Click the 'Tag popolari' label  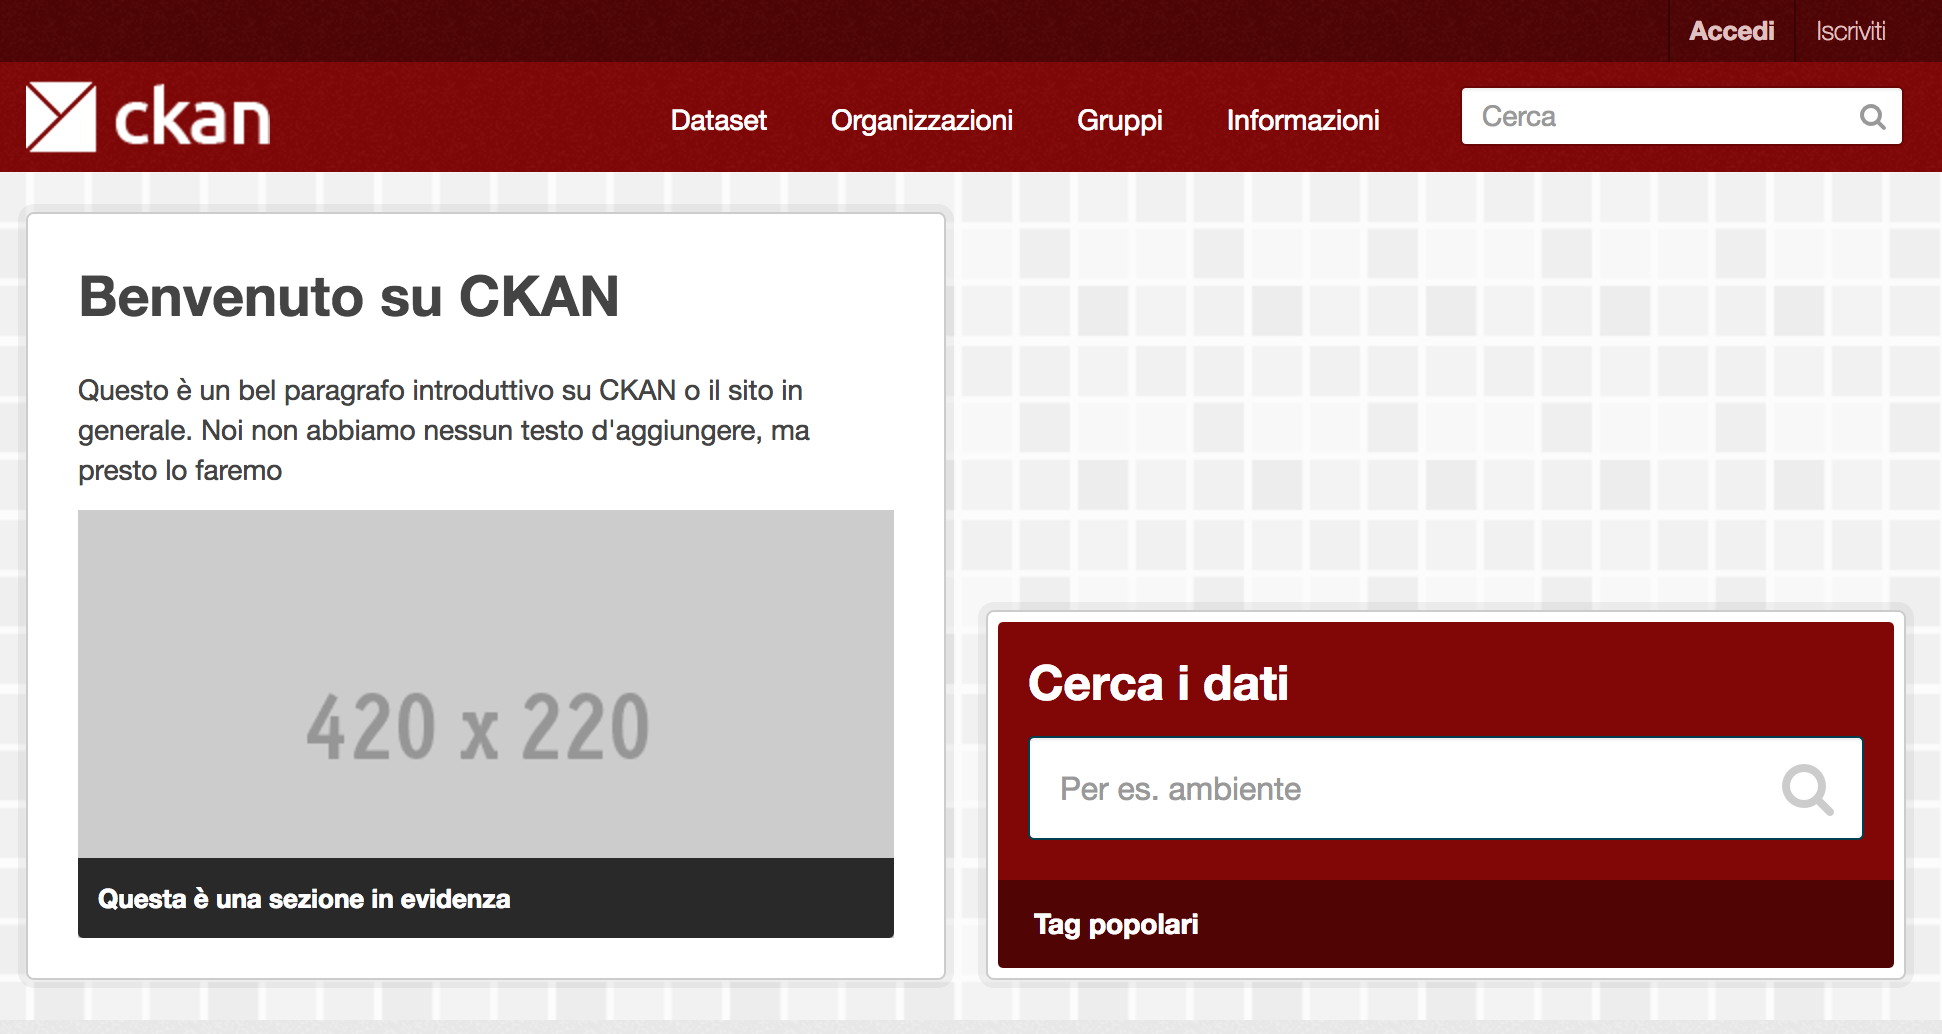tap(1116, 924)
